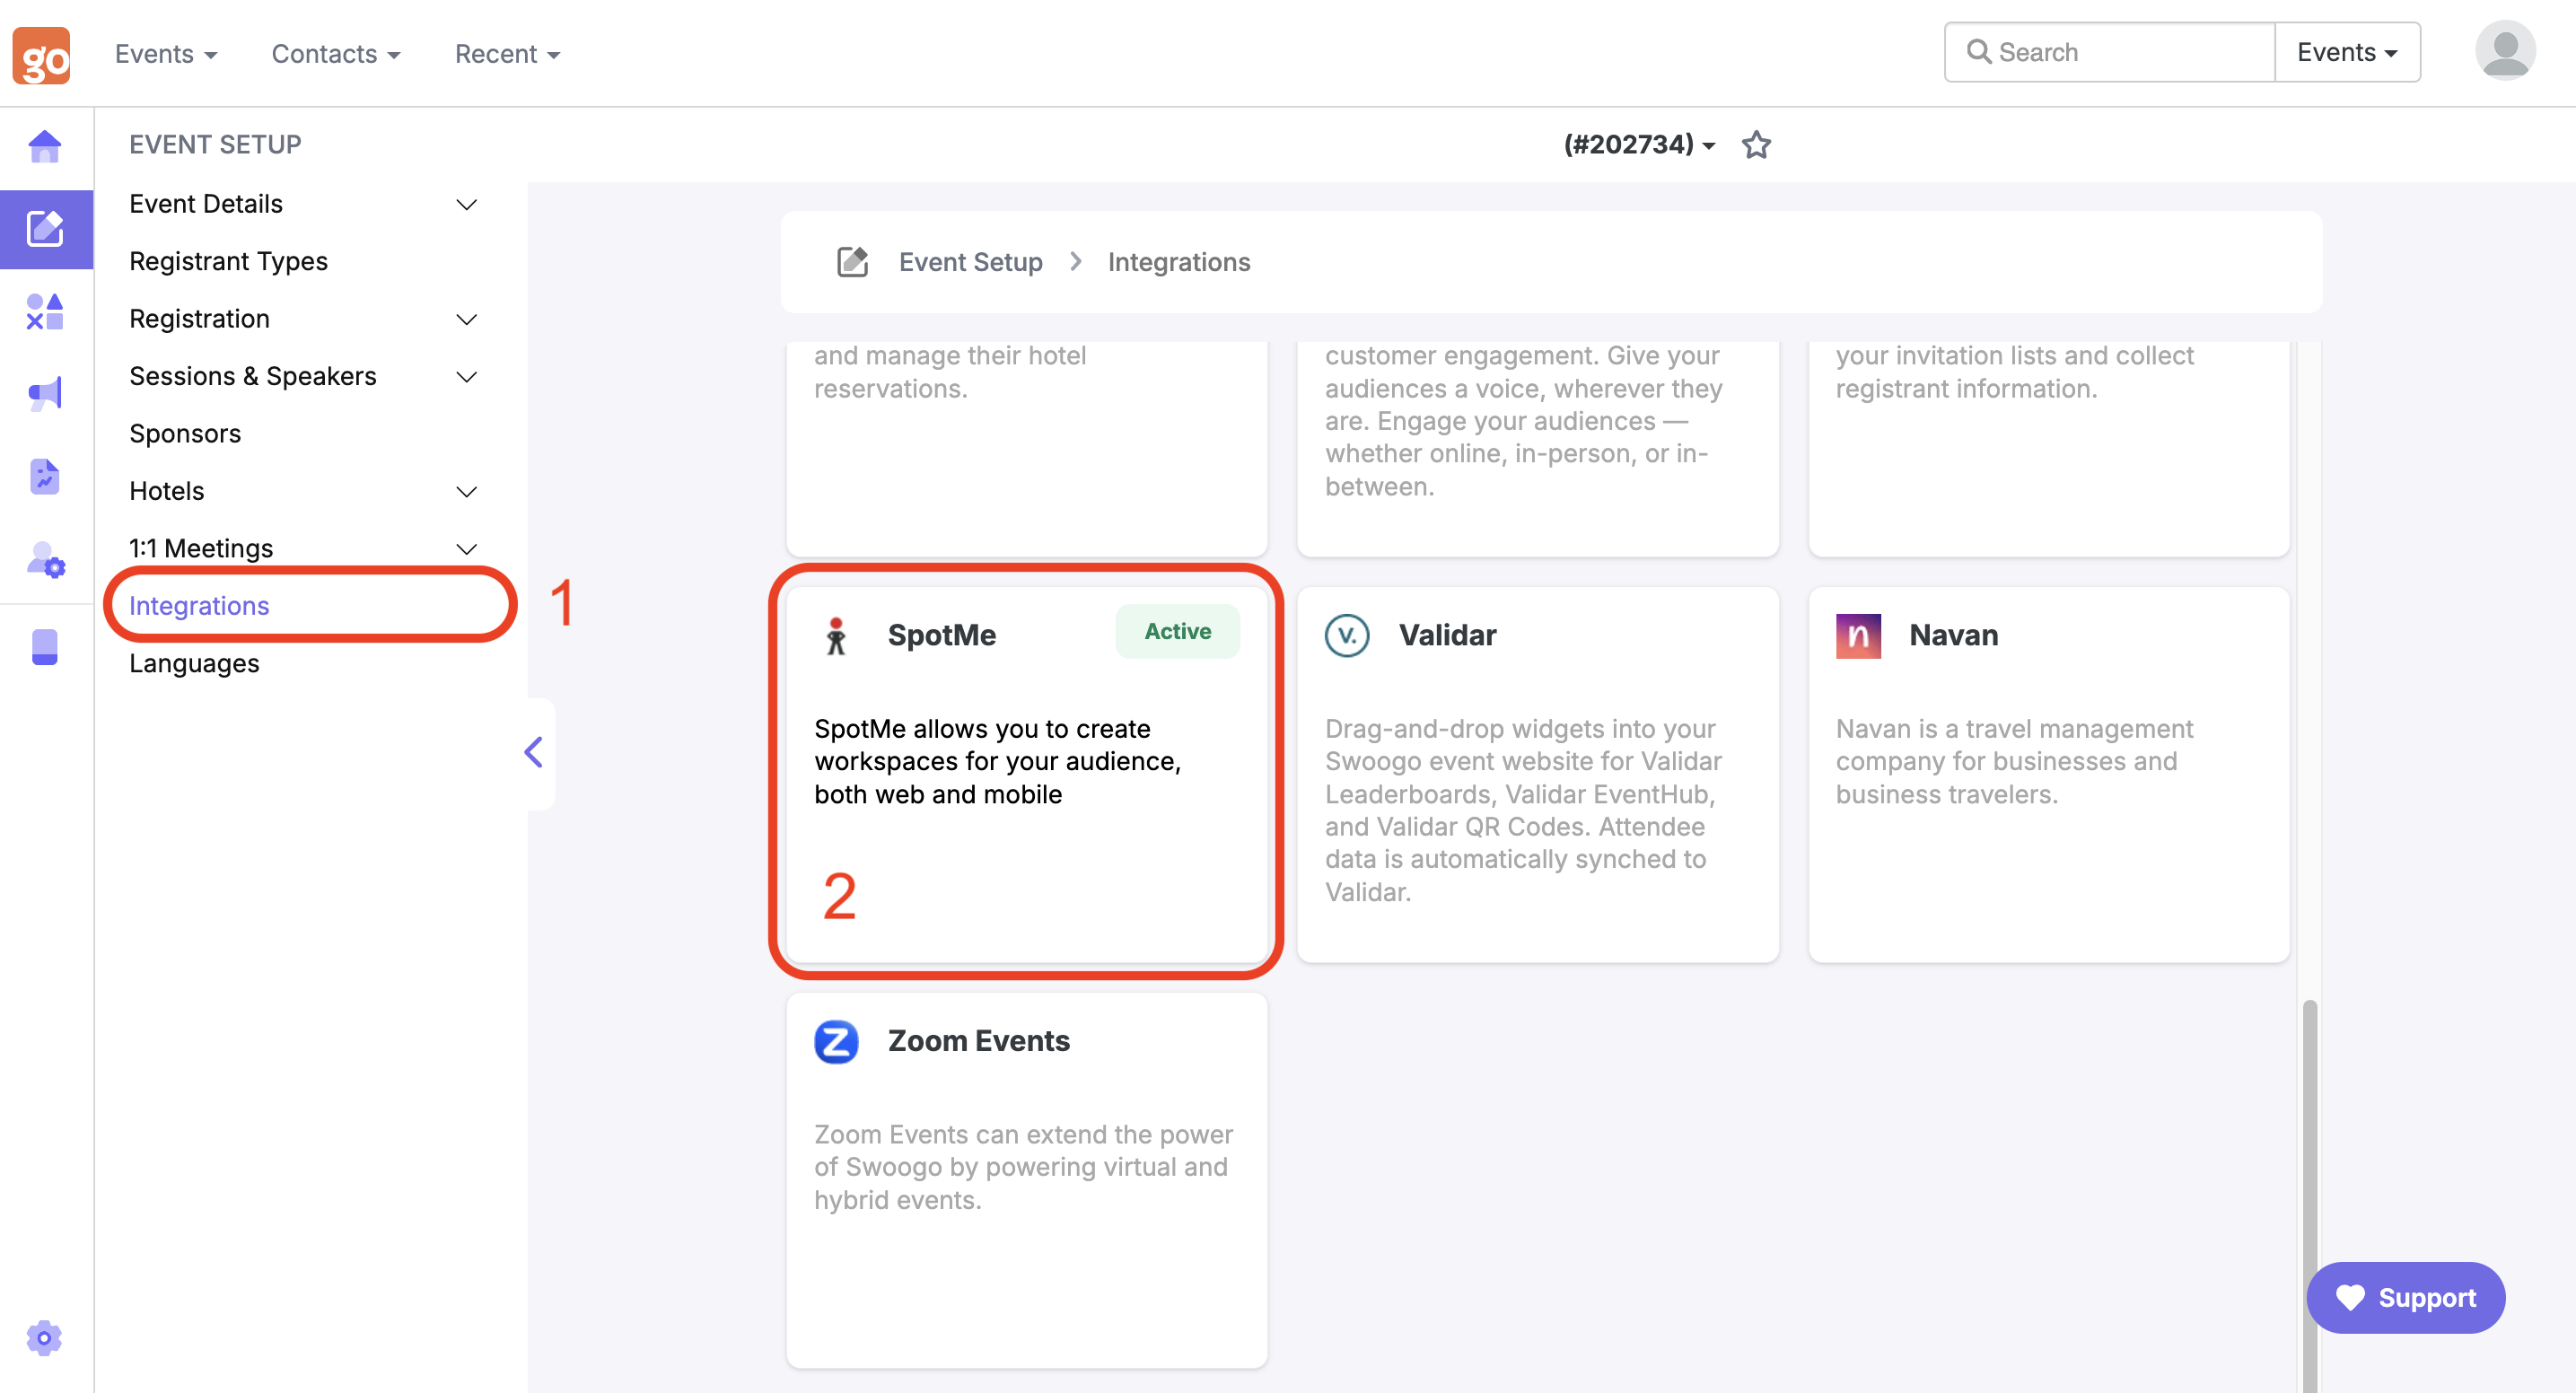Open the Events top menu
This screenshot has width=2576, height=1393.
tap(166, 54)
